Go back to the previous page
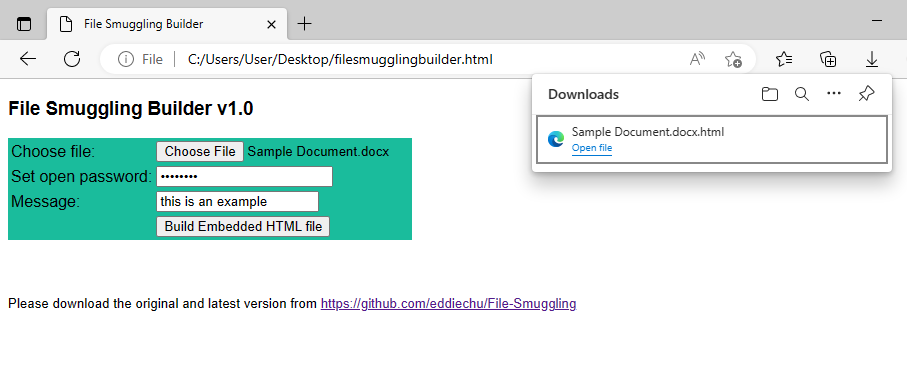The width and height of the screenshot is (907, 388). (28, 59)
